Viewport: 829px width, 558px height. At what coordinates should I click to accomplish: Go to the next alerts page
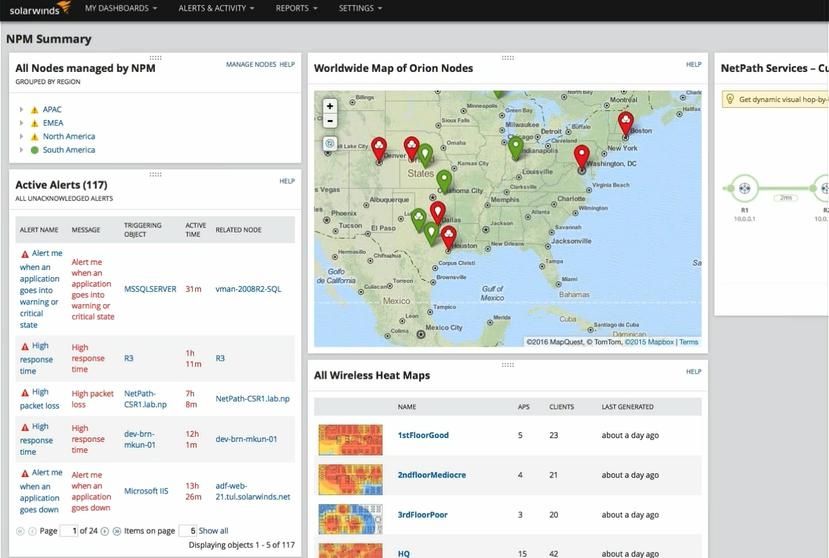click(105, 531)
